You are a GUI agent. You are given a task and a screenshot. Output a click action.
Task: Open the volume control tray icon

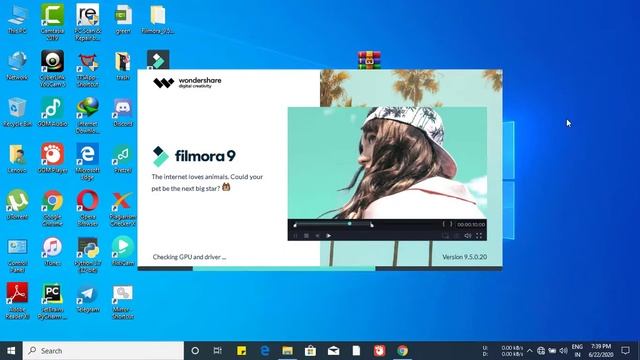coord(564,351)
